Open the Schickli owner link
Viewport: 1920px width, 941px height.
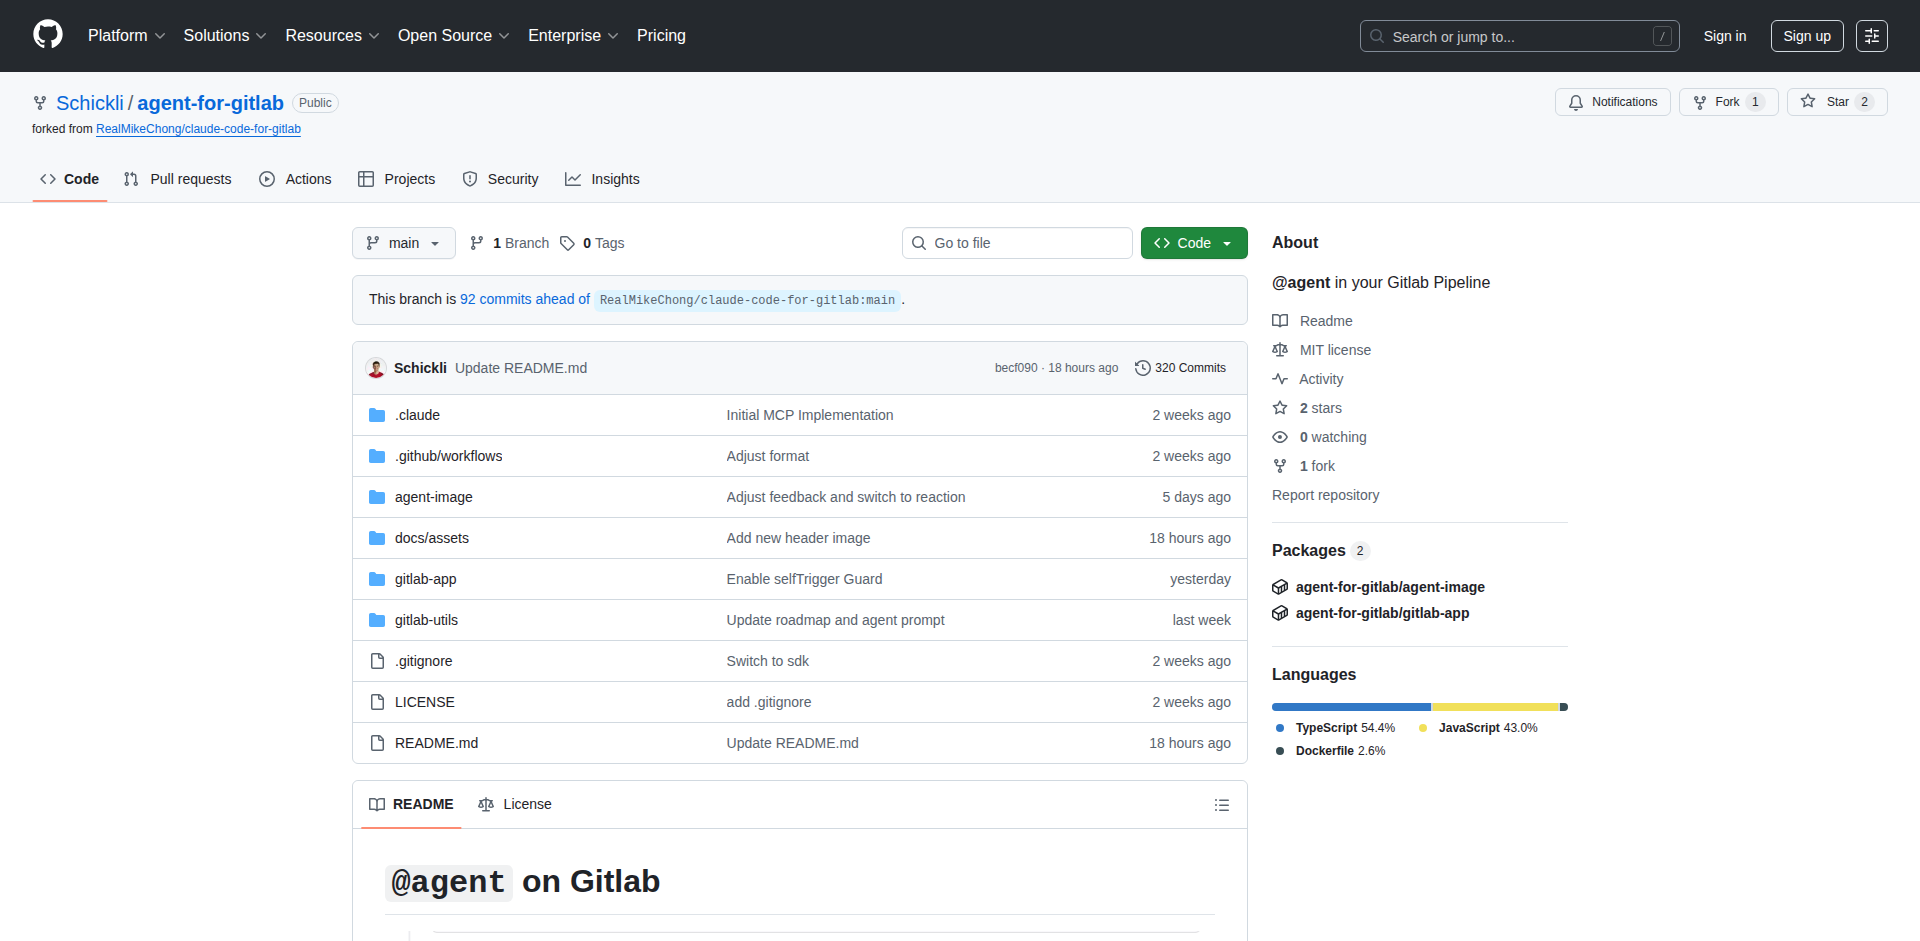(x=90, y=103)
